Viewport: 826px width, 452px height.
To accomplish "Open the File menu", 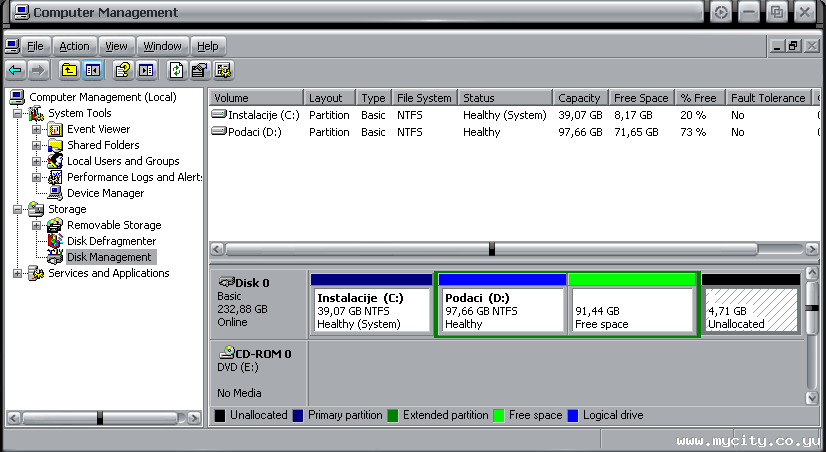I will tap(35, 46).
